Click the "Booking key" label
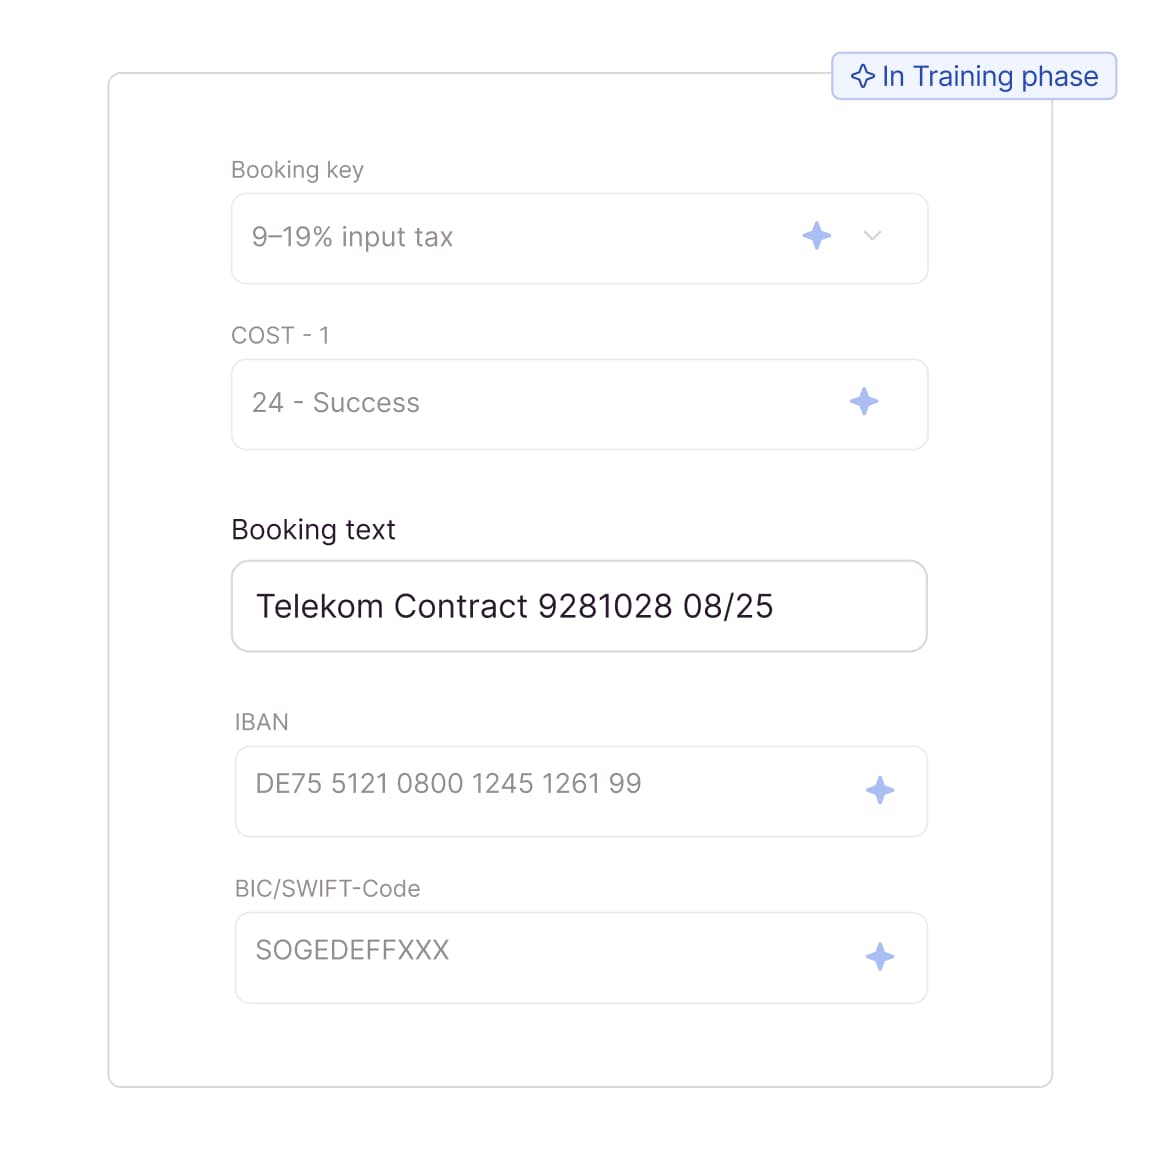The image size is (1160, 1160). click(297, 170)
